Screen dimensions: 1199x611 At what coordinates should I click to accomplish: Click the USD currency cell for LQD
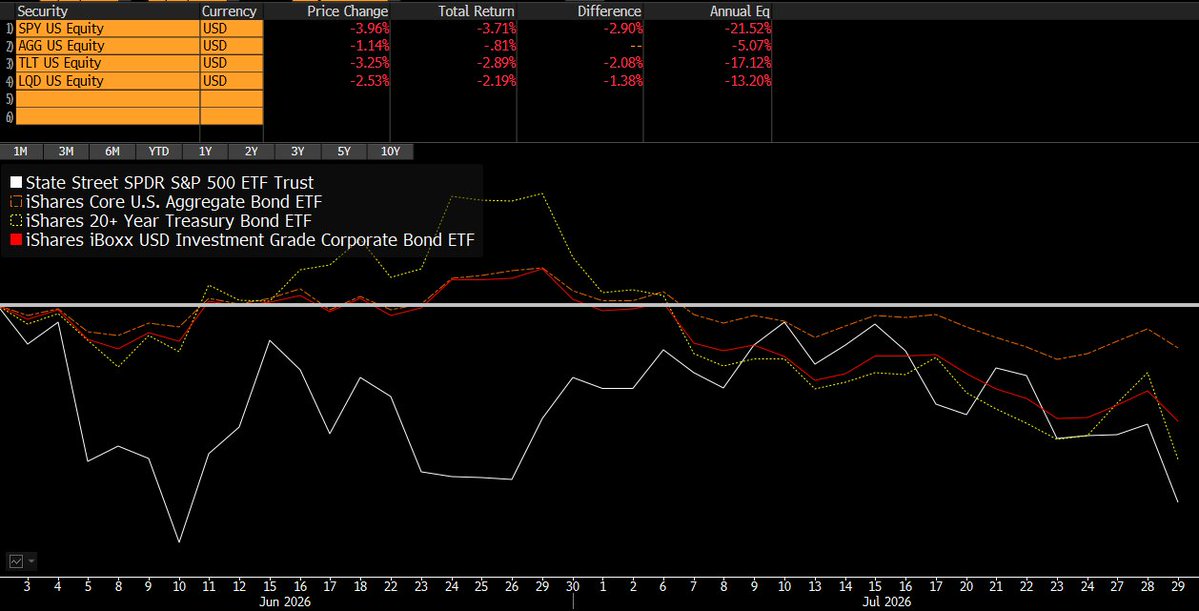tap(232, 81)
